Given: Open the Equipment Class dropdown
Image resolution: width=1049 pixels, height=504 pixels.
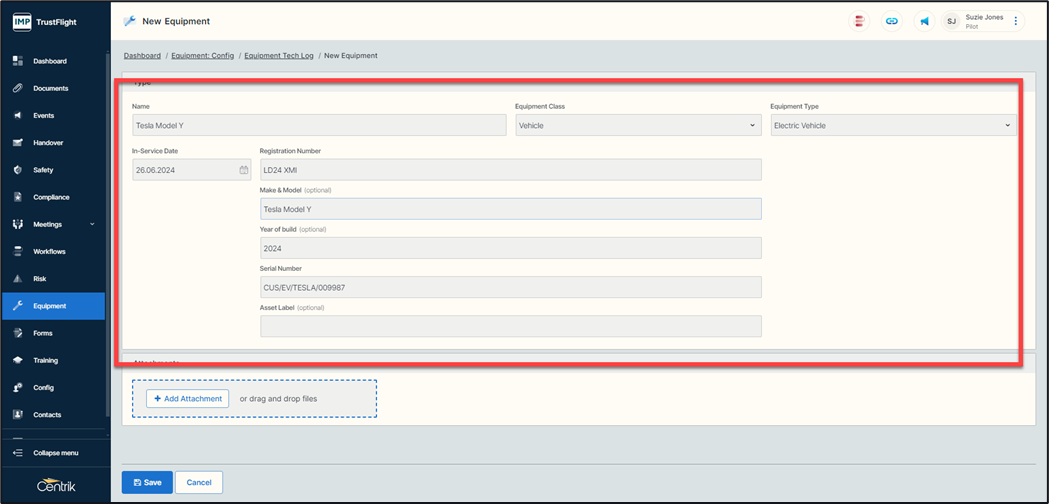Looking at the screenshot, I should pos(638,125).
